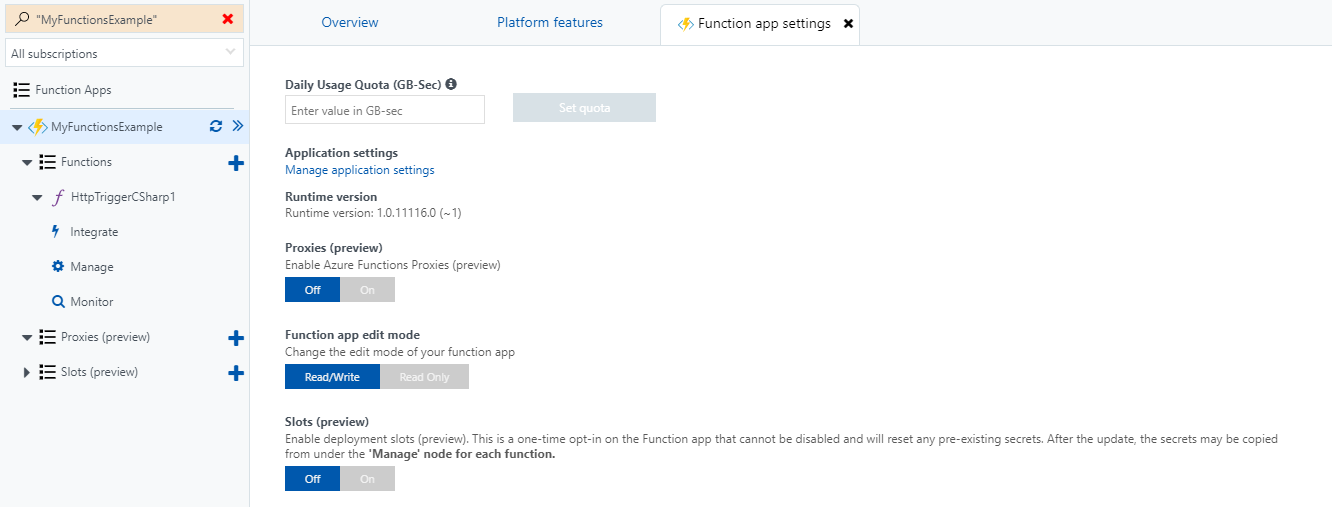Switch to the Platform features tab
The image size is (1332, 507).
tap(550, 22)
